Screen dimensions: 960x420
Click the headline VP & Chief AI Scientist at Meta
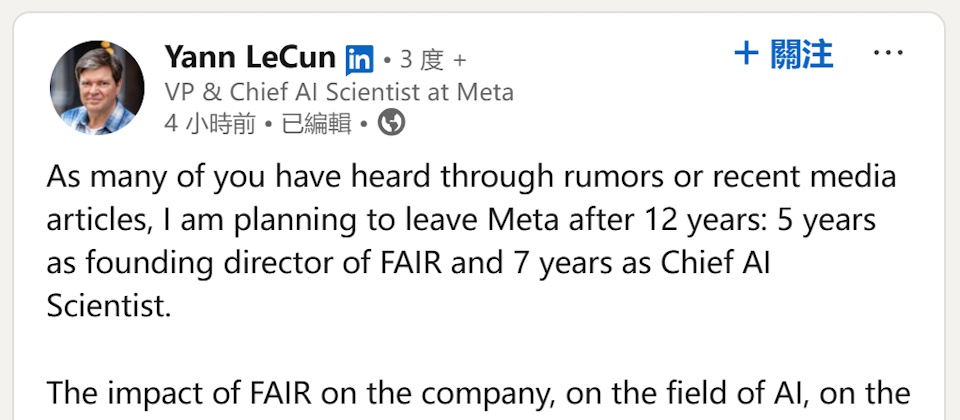pos(339,92)
